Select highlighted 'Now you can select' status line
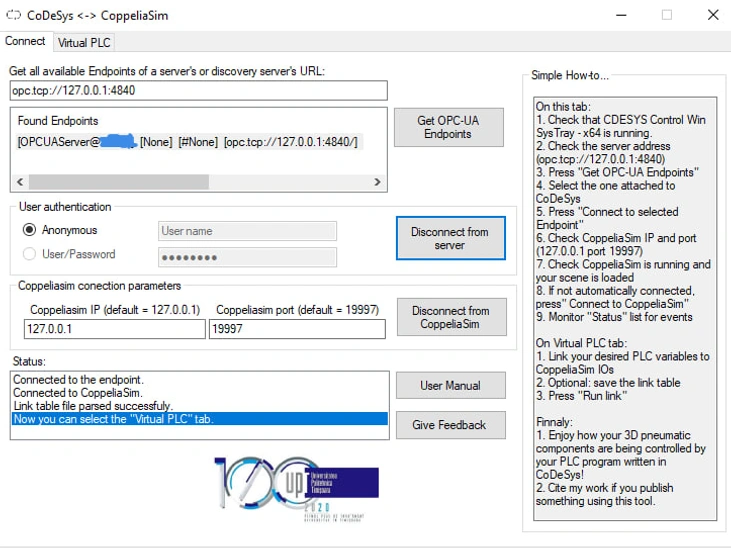This screenshot has height=548, width=731. point(200,419)
